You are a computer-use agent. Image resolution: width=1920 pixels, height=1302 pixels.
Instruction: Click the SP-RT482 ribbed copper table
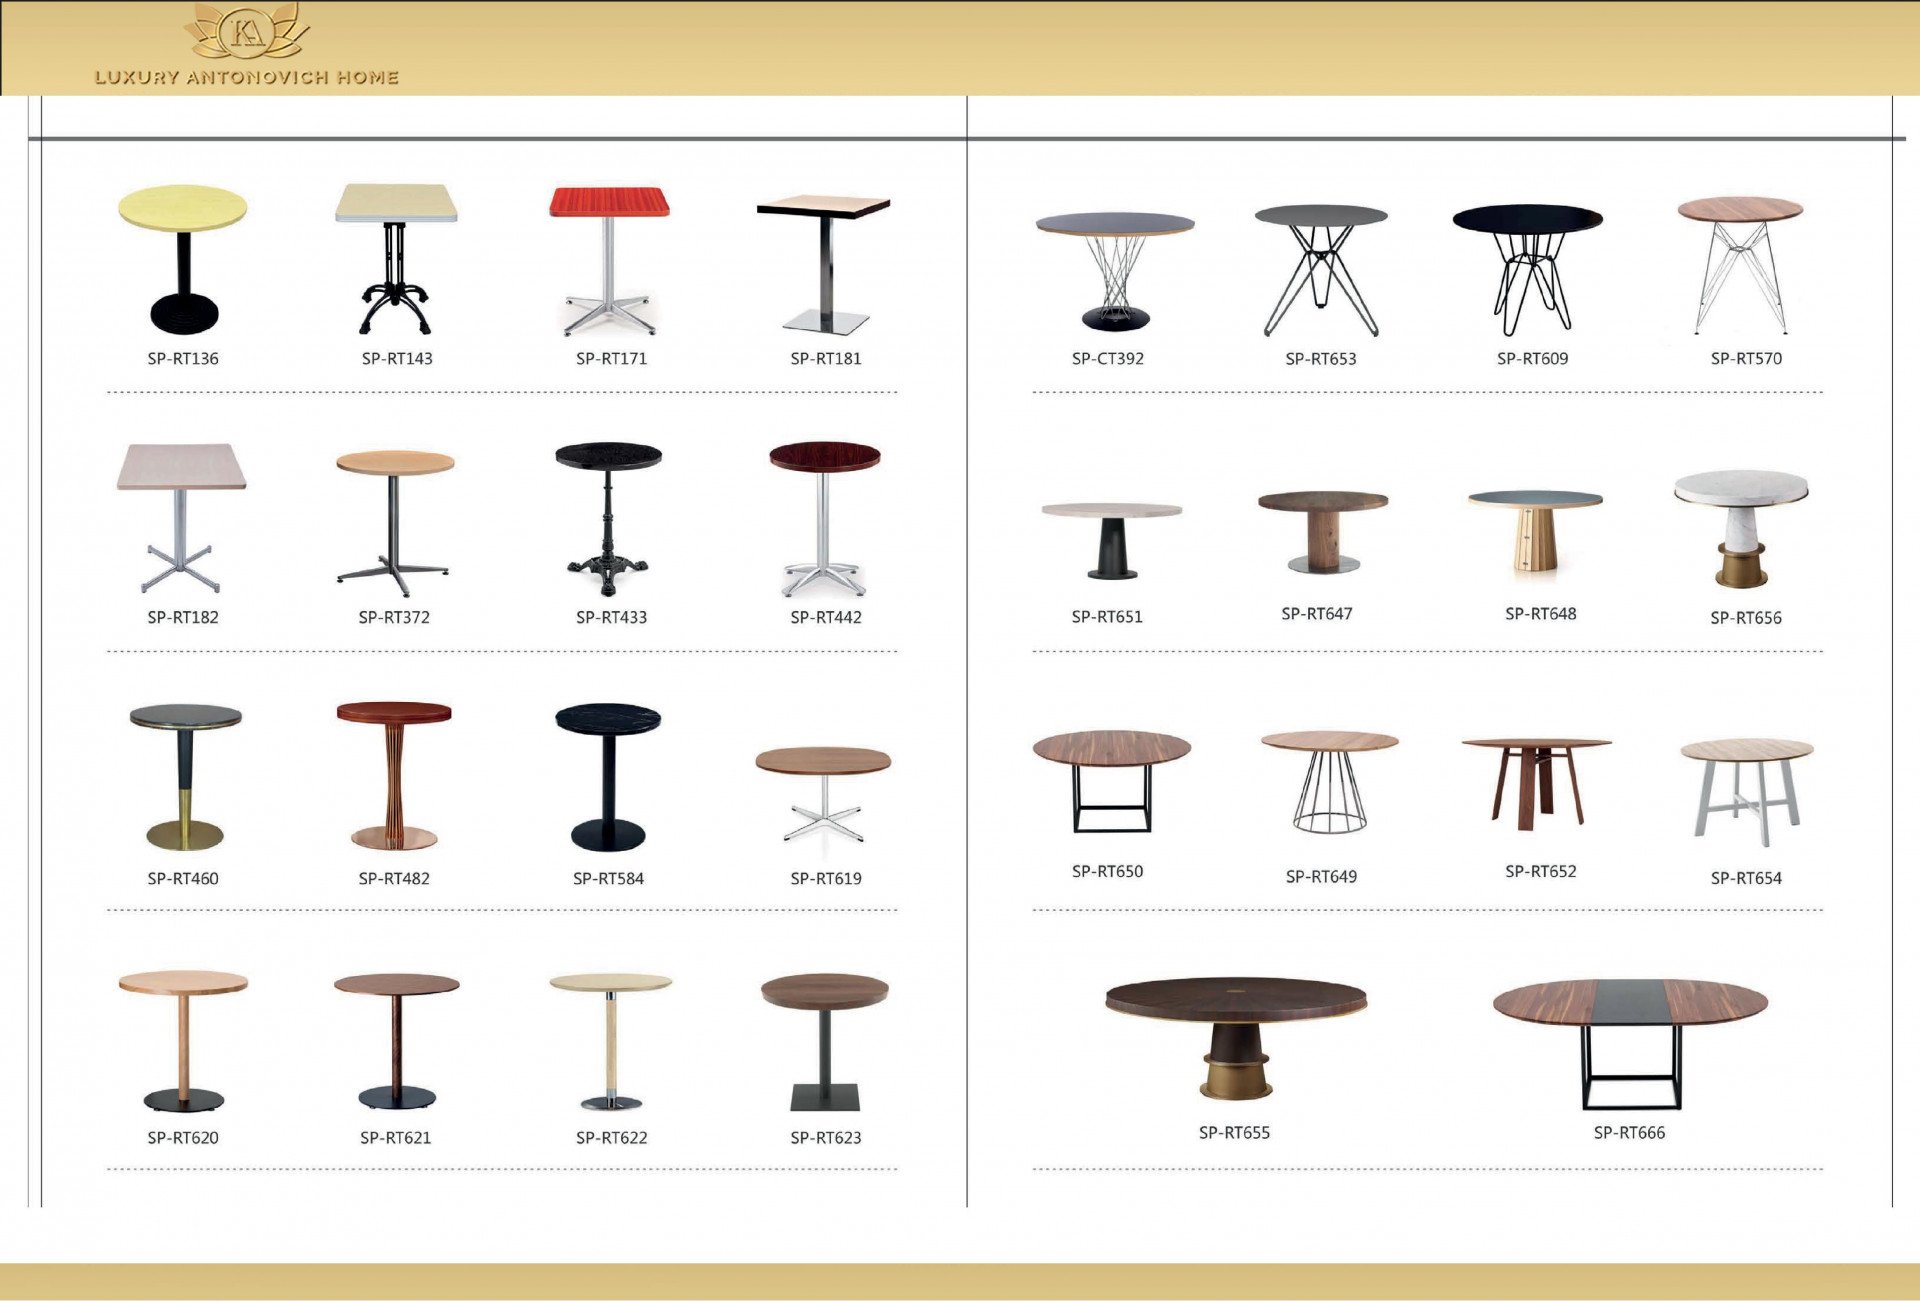(394, 775)
